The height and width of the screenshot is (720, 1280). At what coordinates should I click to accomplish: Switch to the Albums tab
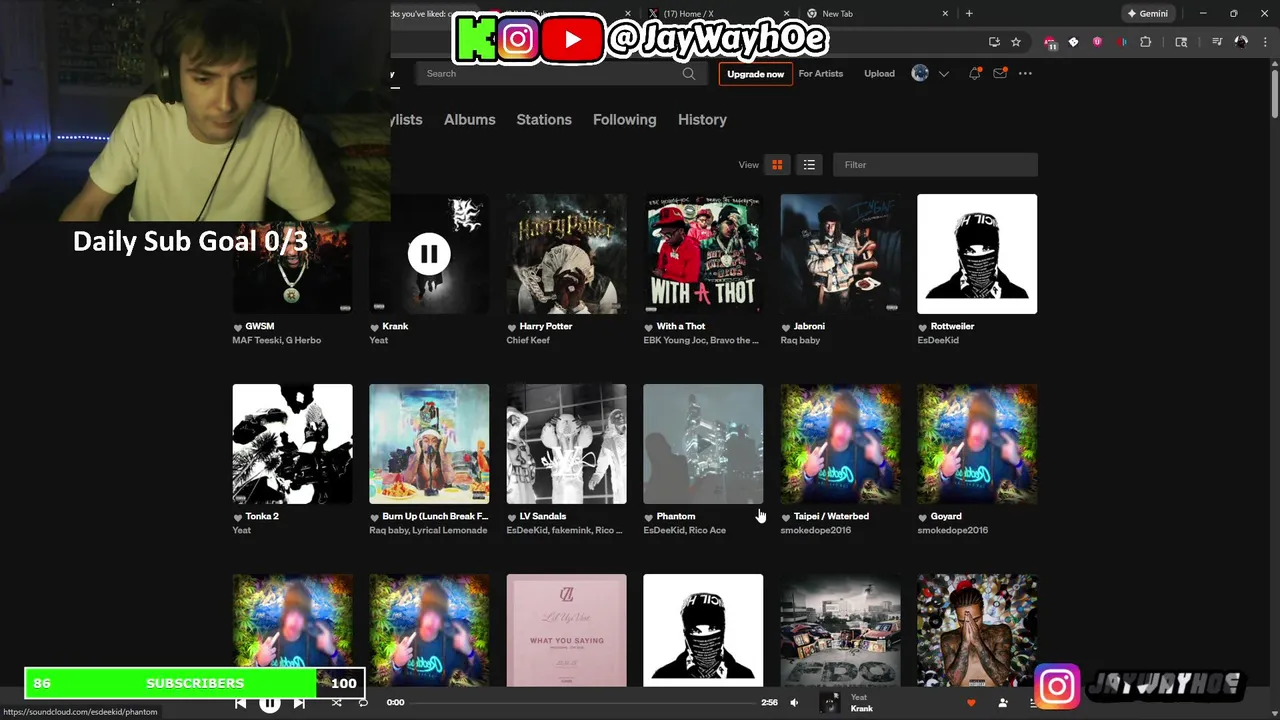pos(470,120)
